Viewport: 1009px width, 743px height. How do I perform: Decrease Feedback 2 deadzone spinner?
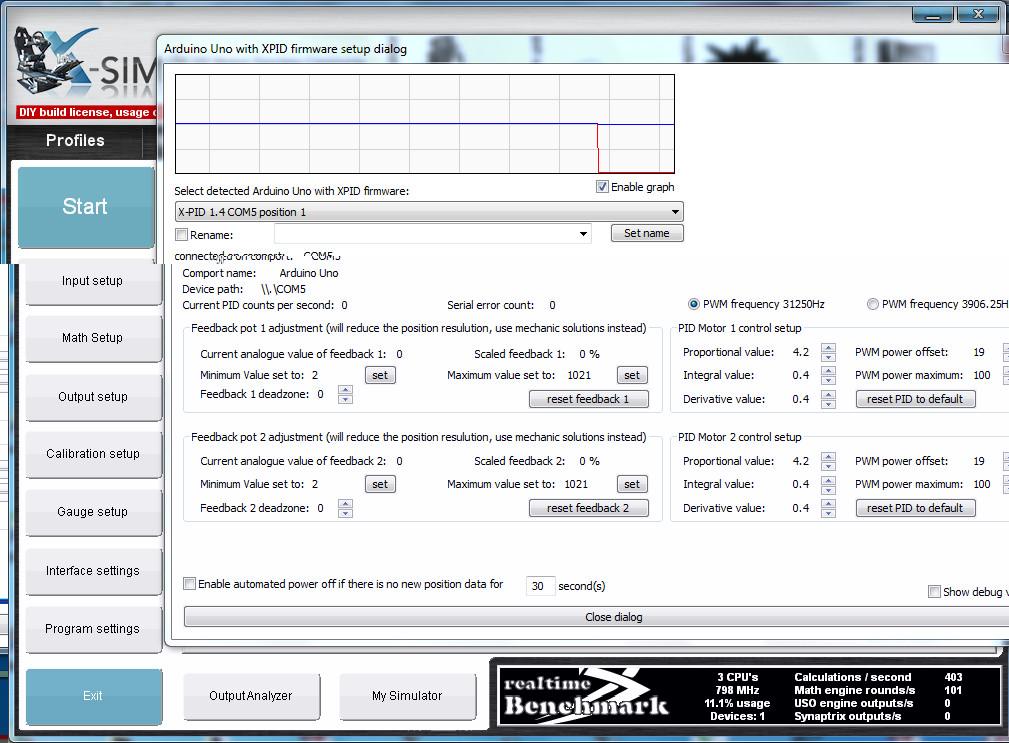point(345,513)
